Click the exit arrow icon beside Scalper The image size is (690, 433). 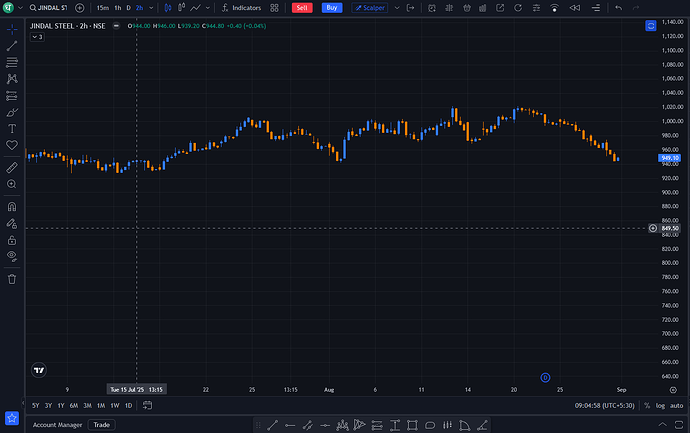coord(410,8)
